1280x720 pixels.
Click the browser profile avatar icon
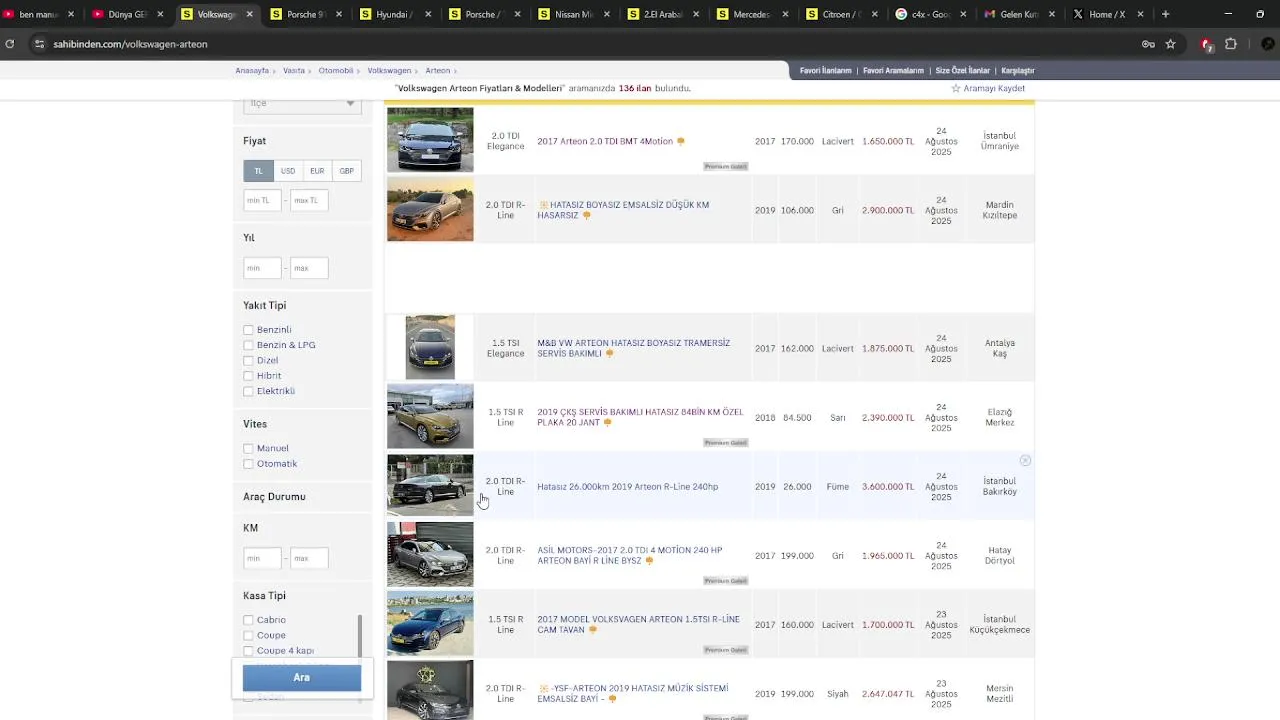pos(1268,44)
